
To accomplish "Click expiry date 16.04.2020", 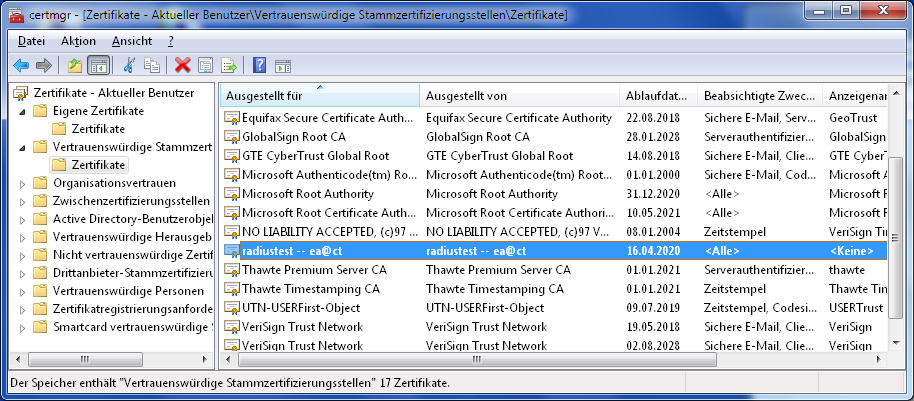I will tap(653, 251).
